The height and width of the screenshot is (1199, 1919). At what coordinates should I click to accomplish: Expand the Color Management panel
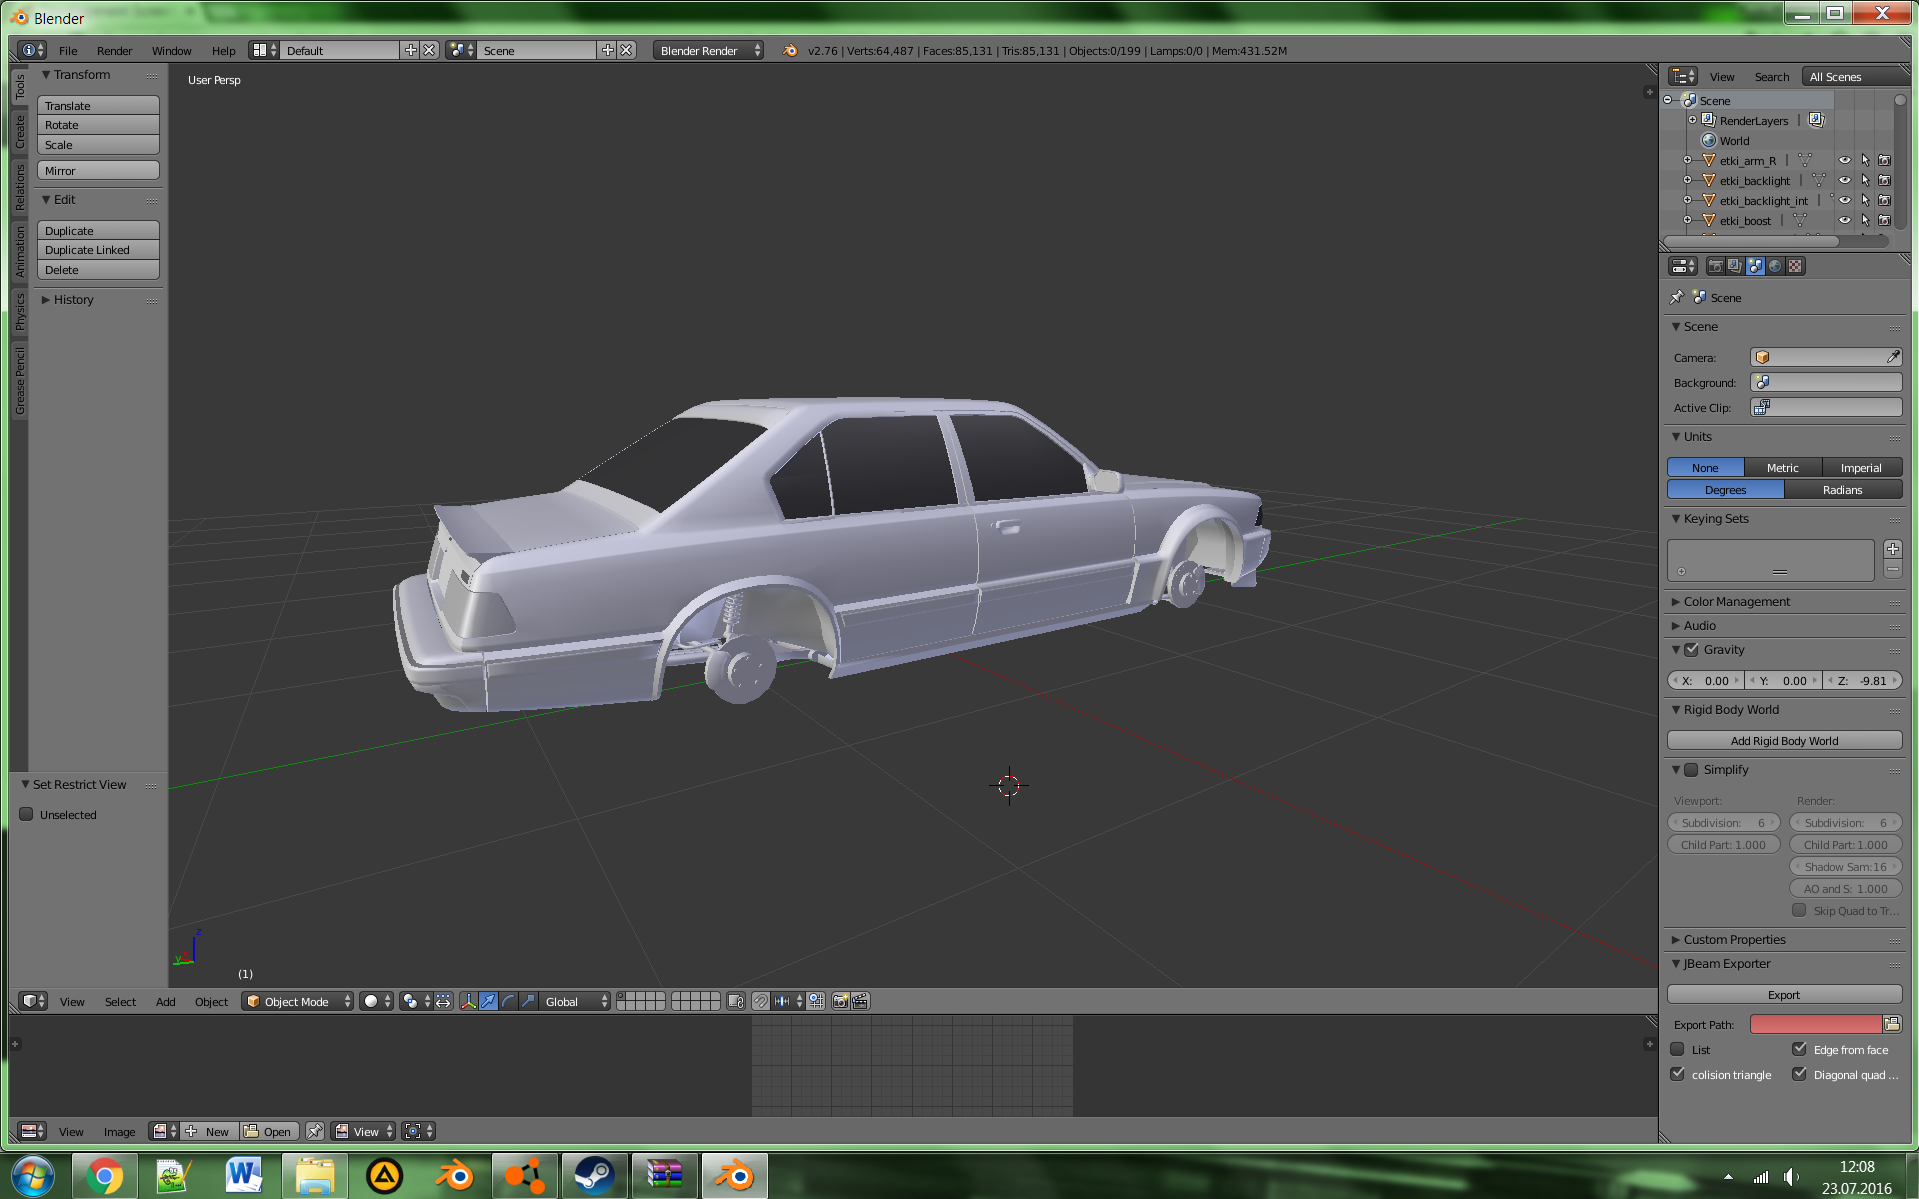(1736, 601)
